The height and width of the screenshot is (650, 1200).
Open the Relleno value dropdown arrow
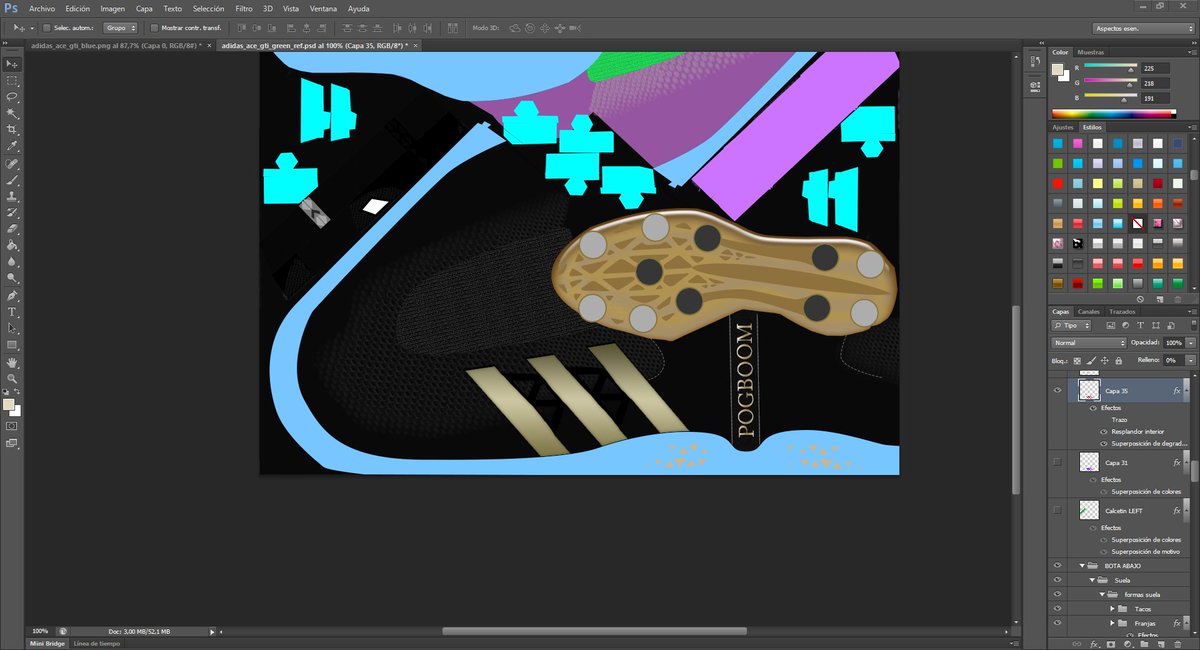[1190, 360]
